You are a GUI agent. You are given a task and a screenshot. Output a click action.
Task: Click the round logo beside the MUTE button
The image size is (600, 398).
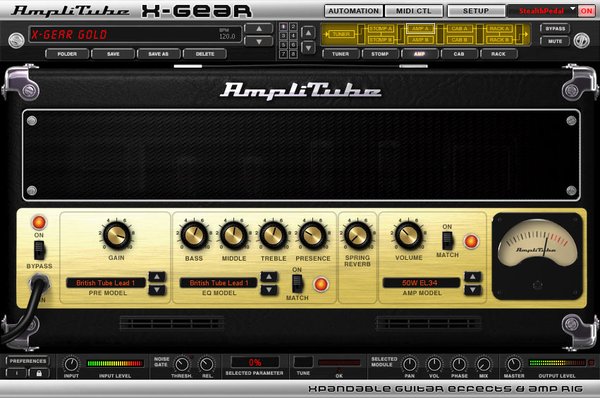click(x=581, y=41)
